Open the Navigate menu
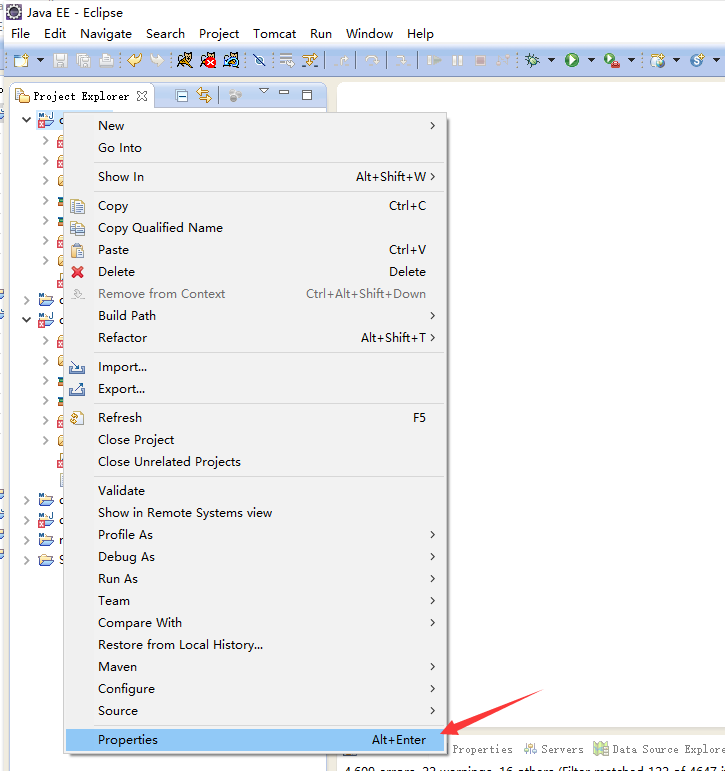Image resolution: width=725 pixels, height=771 pixels. 106,34
